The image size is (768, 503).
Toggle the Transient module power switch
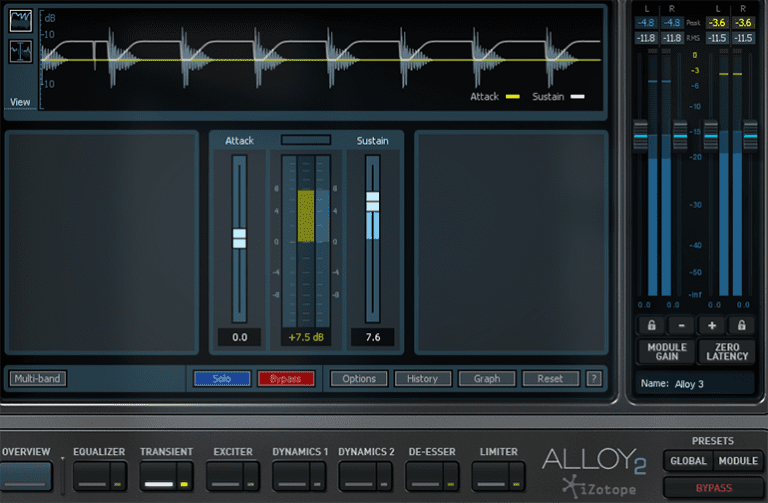point(184,476)
